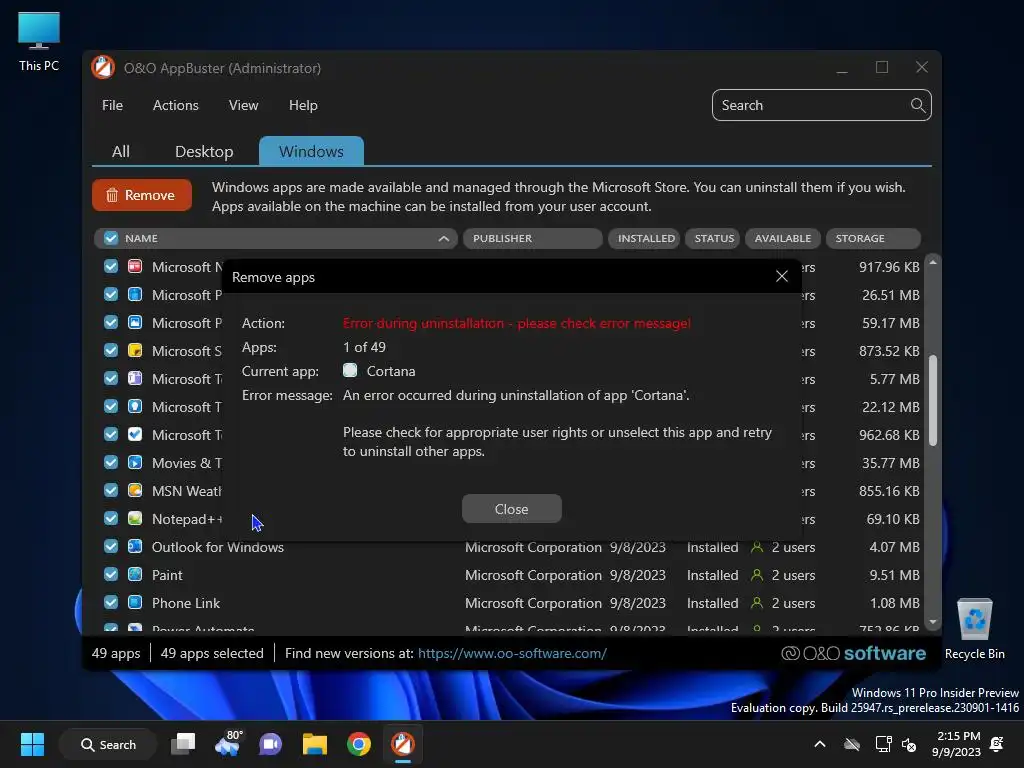1024x768 pixels.
Task: Sort by the STATUS column header
Action: [713, 238]
